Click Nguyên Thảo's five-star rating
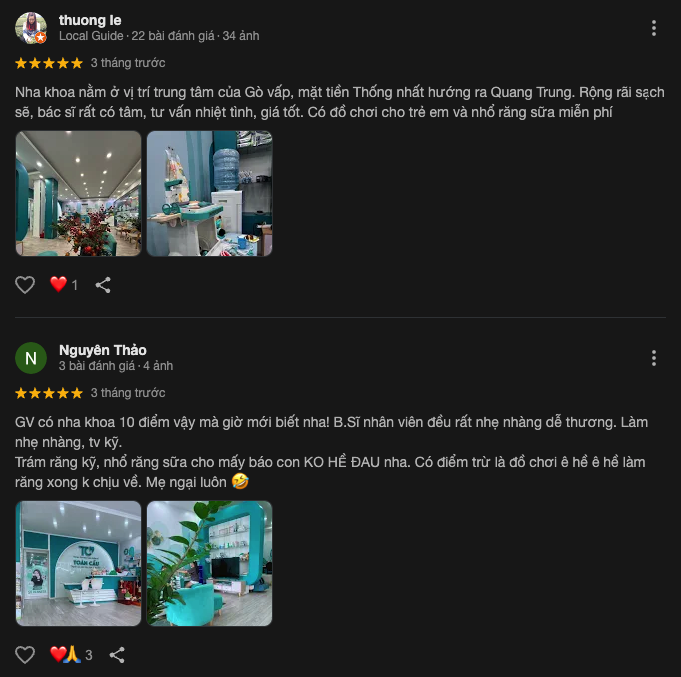 tap(49, 393)
